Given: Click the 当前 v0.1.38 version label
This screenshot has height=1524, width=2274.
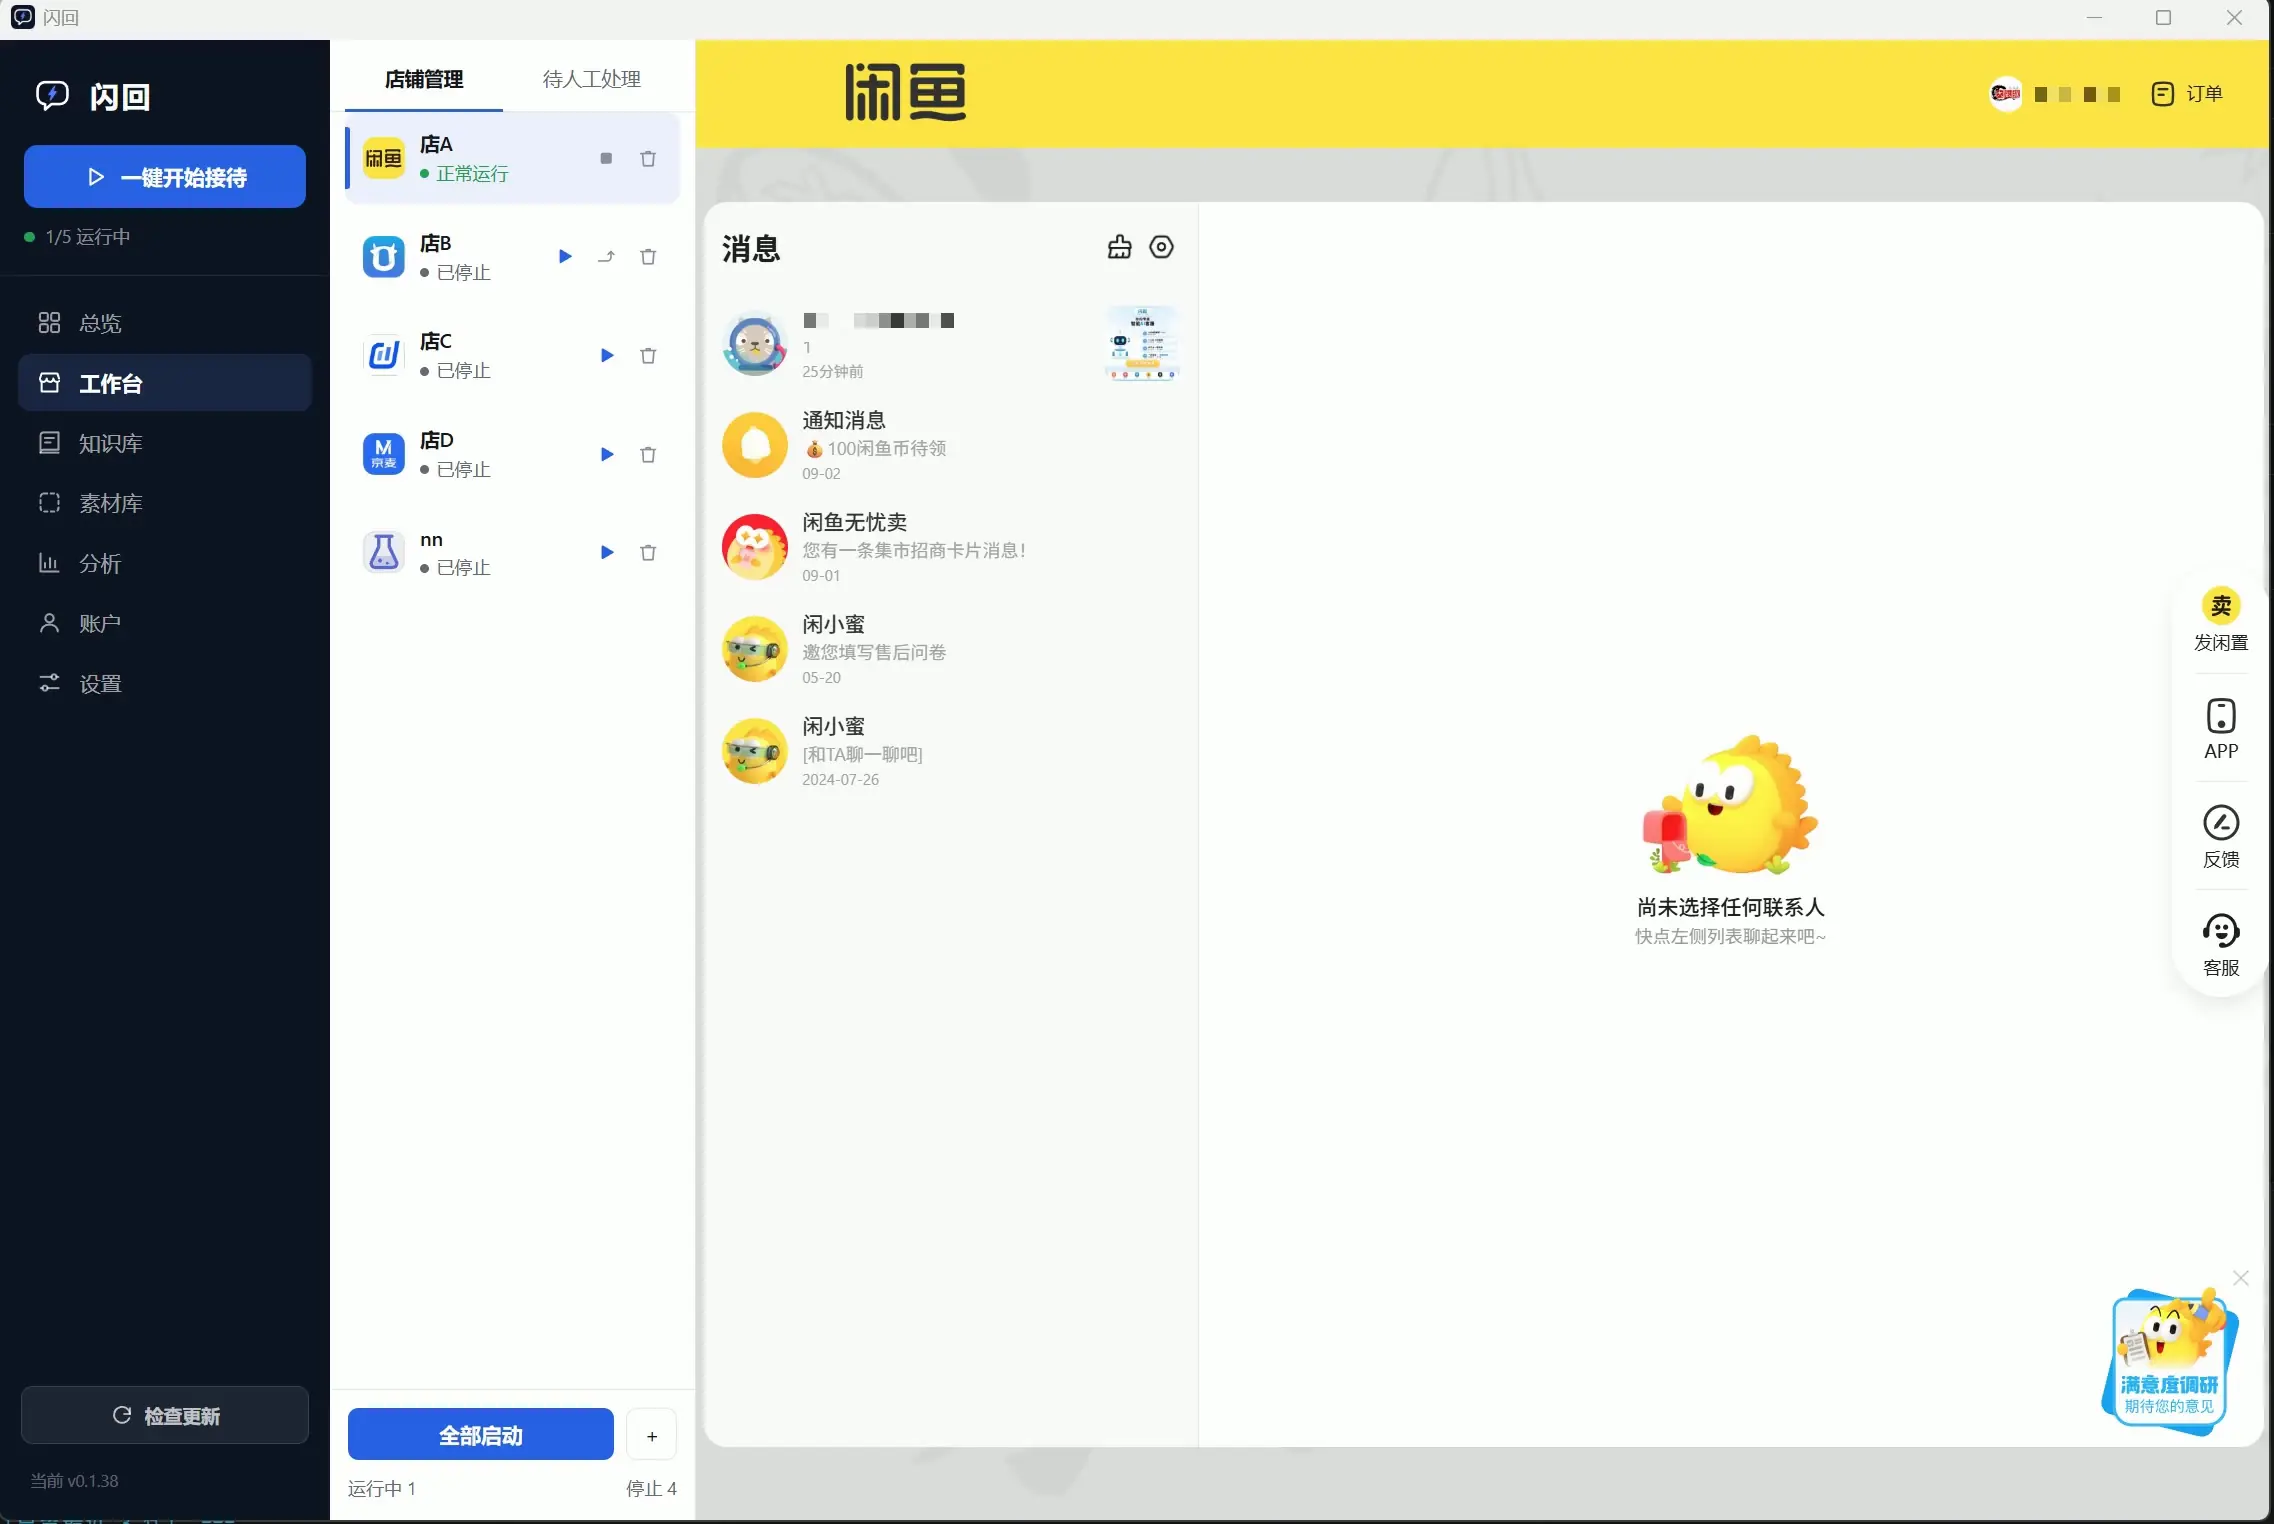Looking at the screenshot, I should click(x=74, y=1480).
